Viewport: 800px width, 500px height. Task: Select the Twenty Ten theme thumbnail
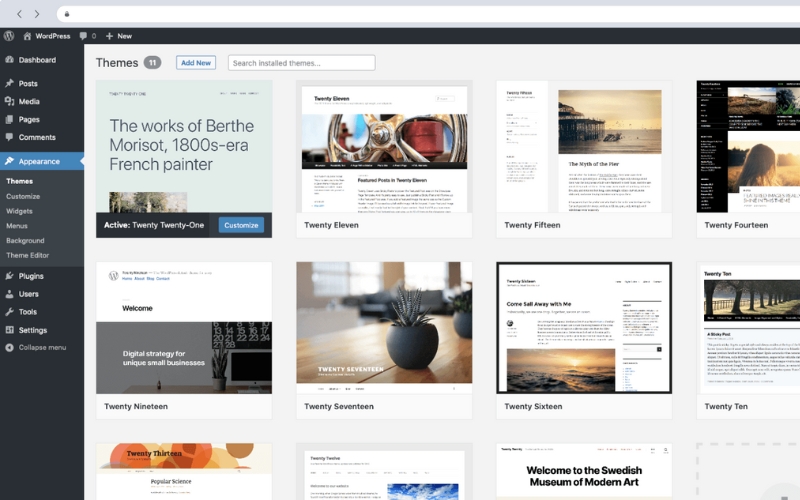coord(748,328)
